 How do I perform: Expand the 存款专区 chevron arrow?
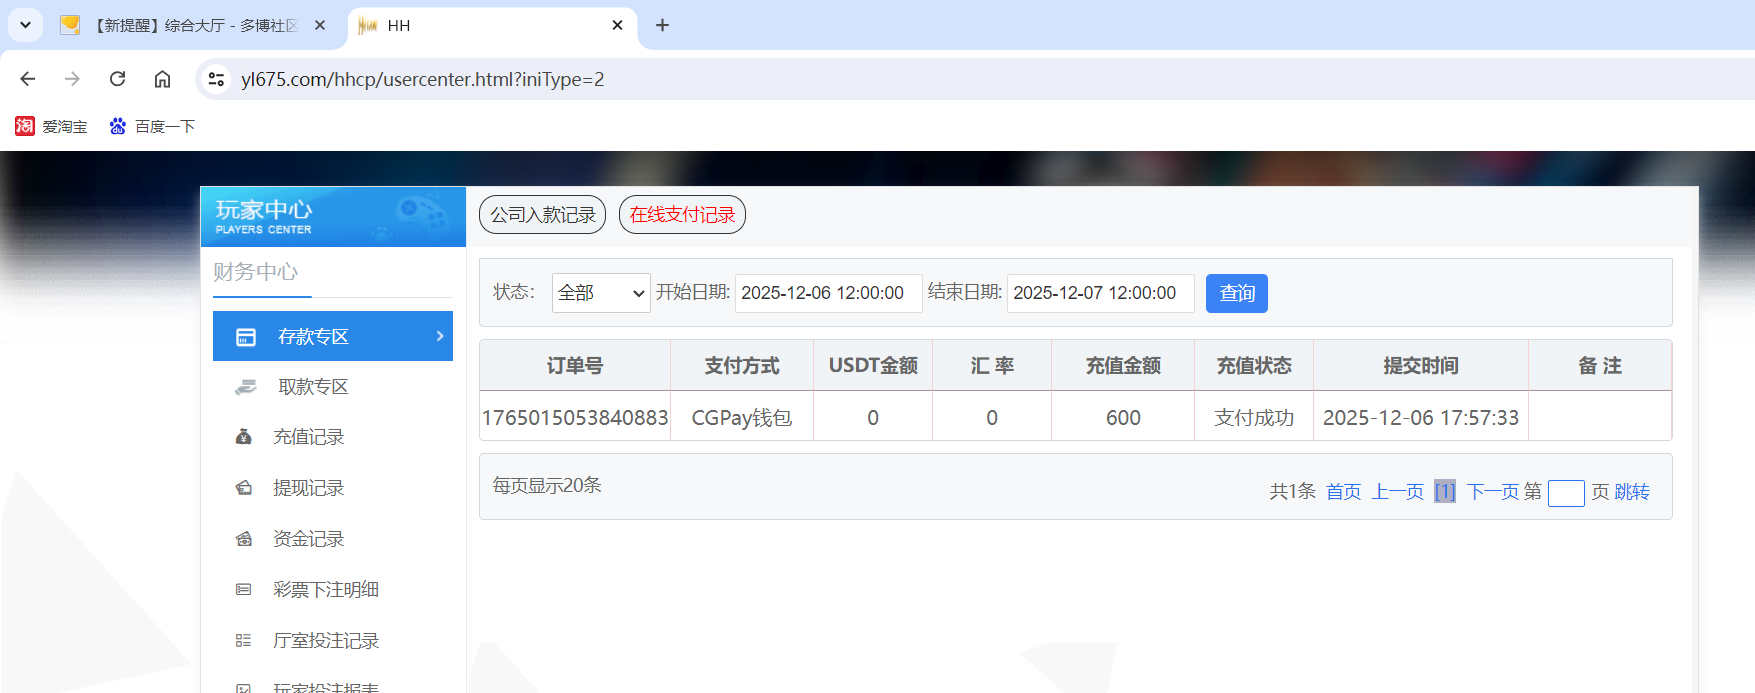click(x=439, y=336)
